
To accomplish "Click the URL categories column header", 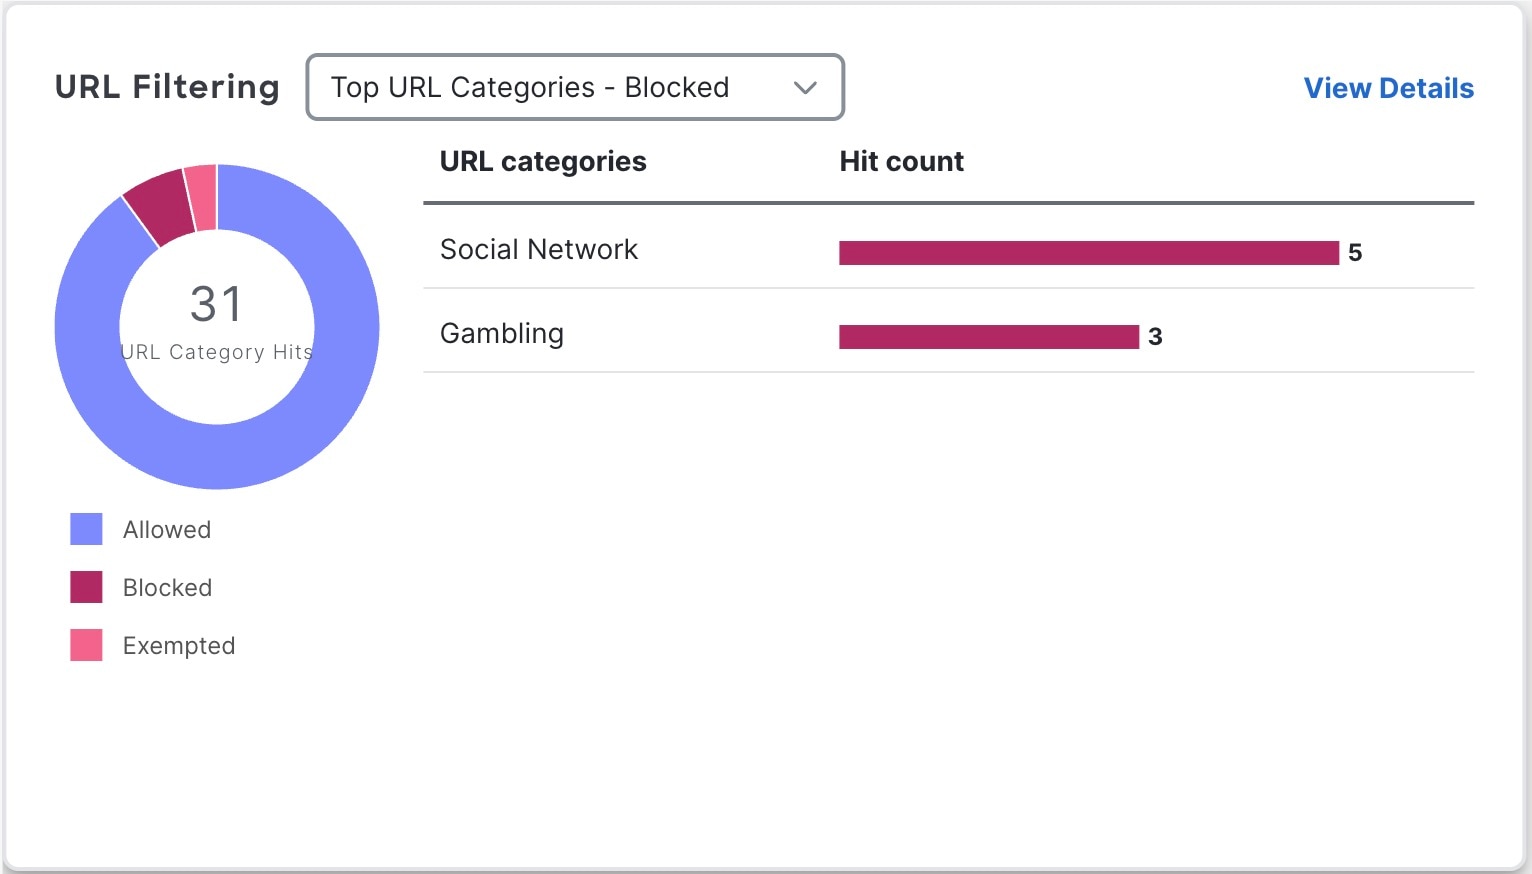I will (x=543, y=162).
